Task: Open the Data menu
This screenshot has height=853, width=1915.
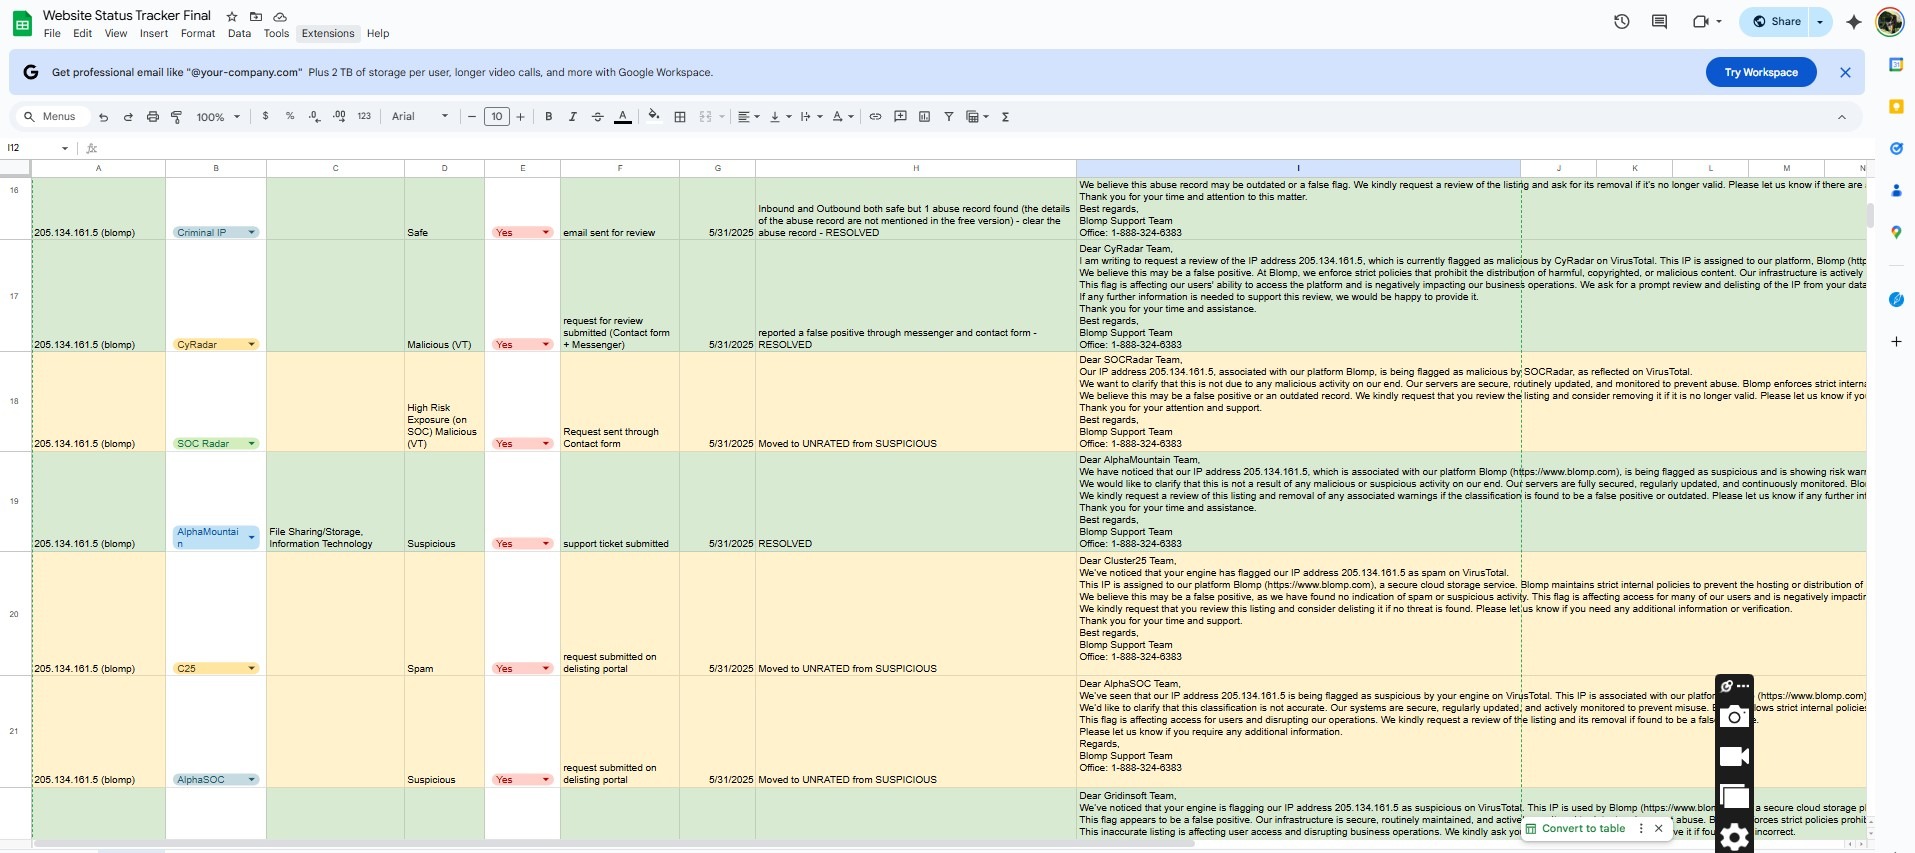Action: point(239,33)
